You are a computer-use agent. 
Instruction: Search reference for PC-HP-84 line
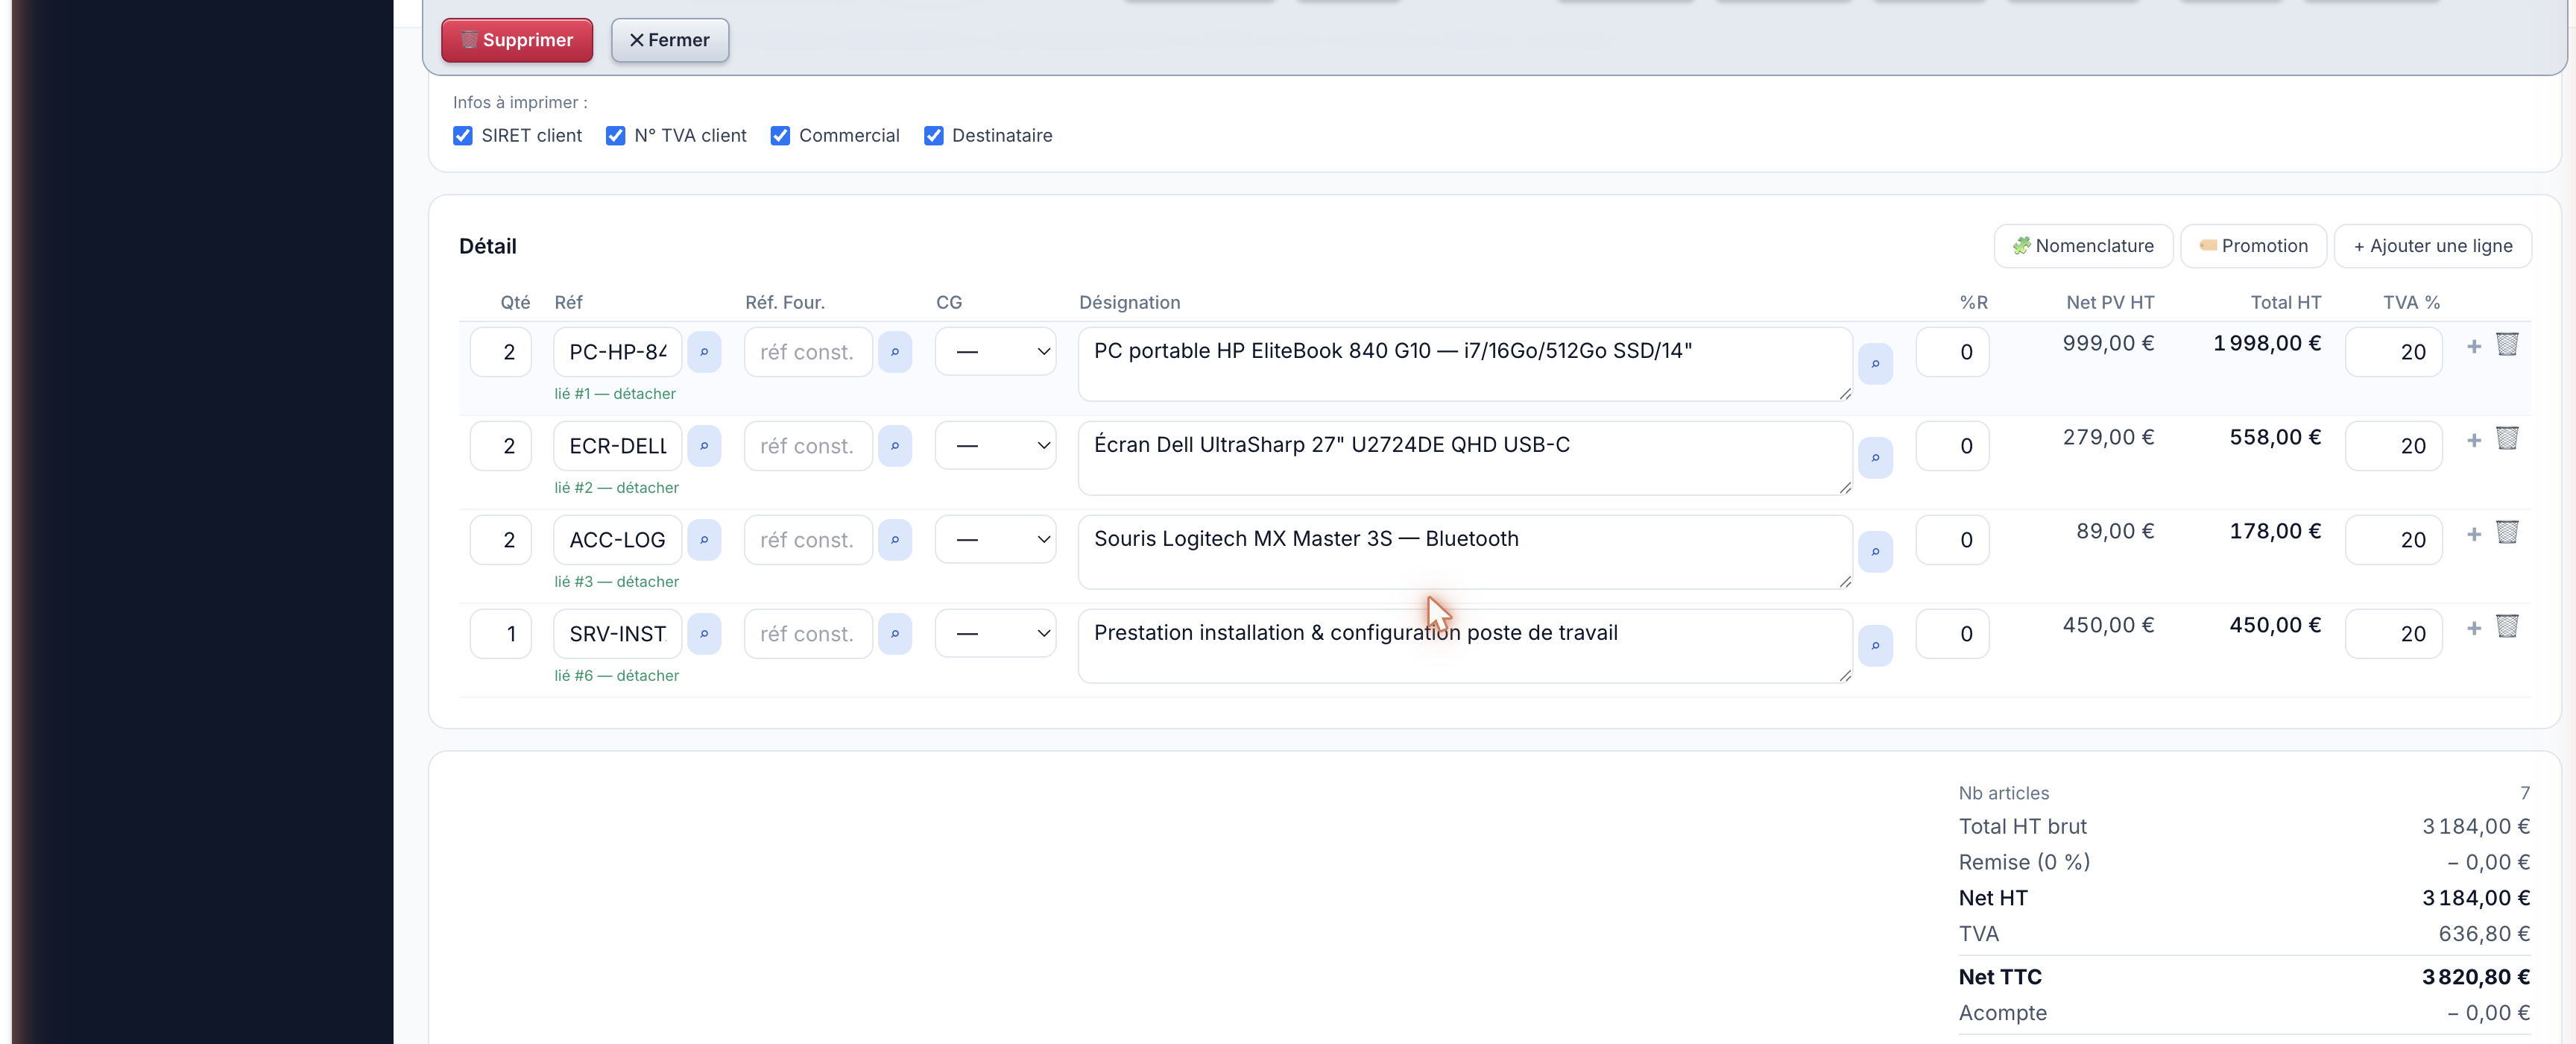[x=704, y=352]
